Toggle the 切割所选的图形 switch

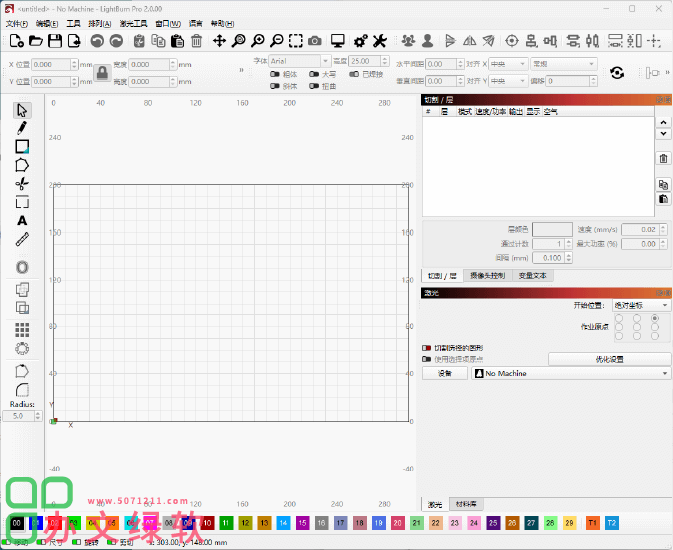click(x=428, y=348)
